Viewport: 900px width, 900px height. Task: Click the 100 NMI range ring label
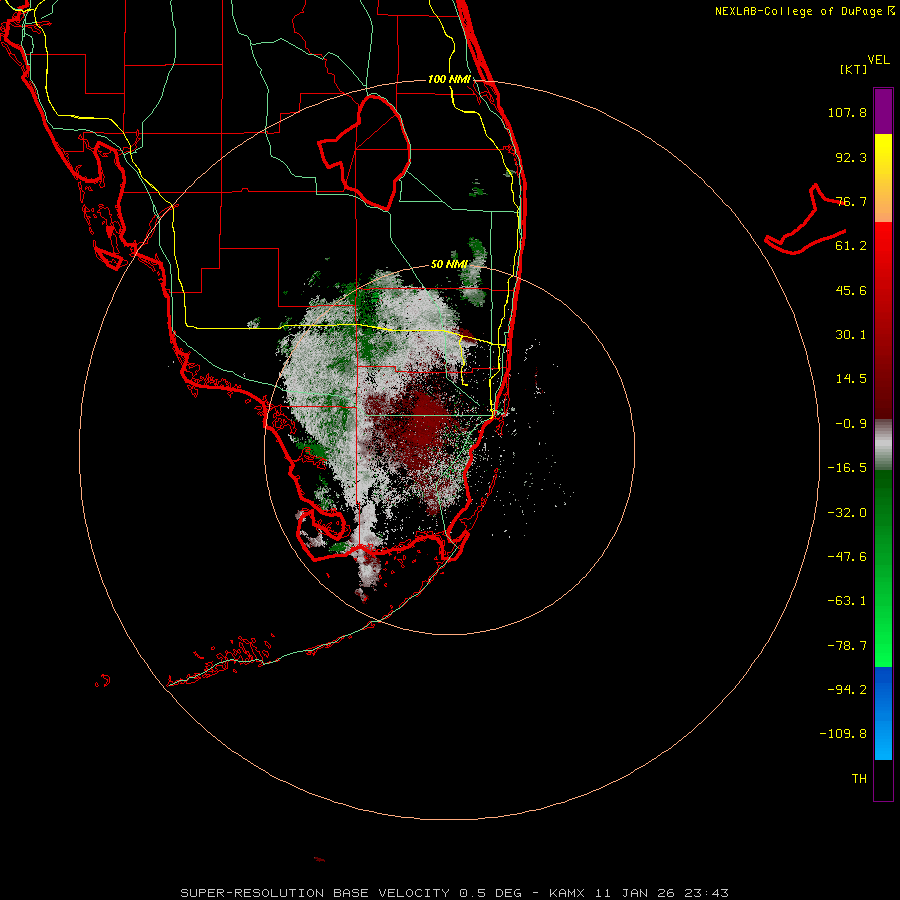[x=449, y=79]
